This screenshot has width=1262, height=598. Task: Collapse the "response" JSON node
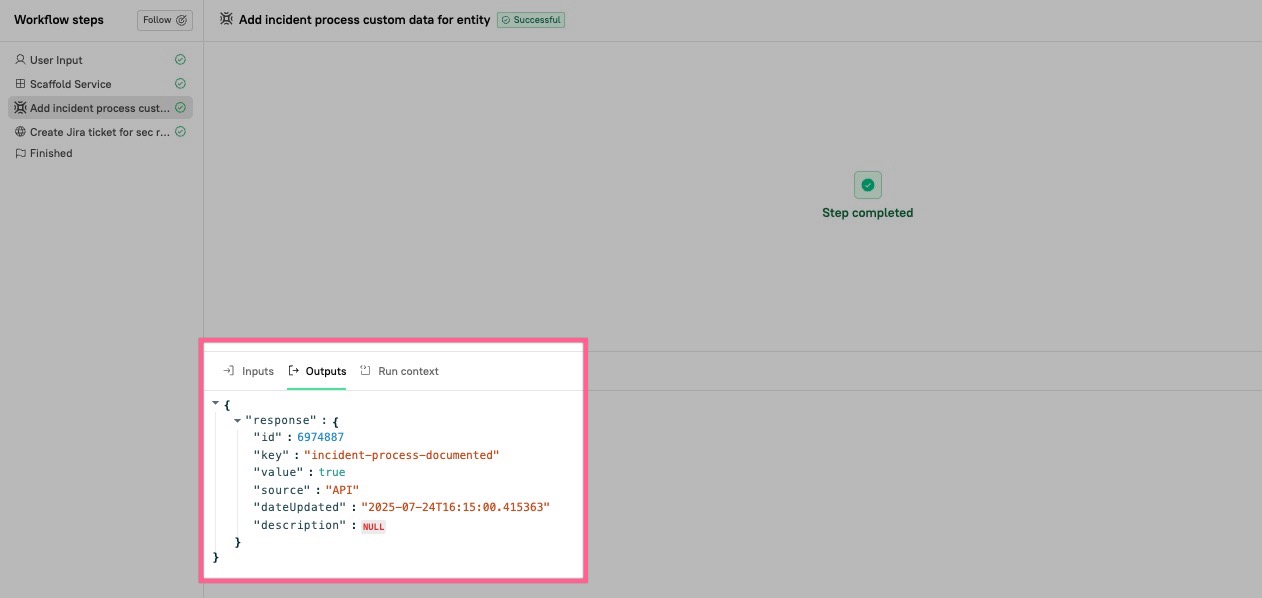237,421
